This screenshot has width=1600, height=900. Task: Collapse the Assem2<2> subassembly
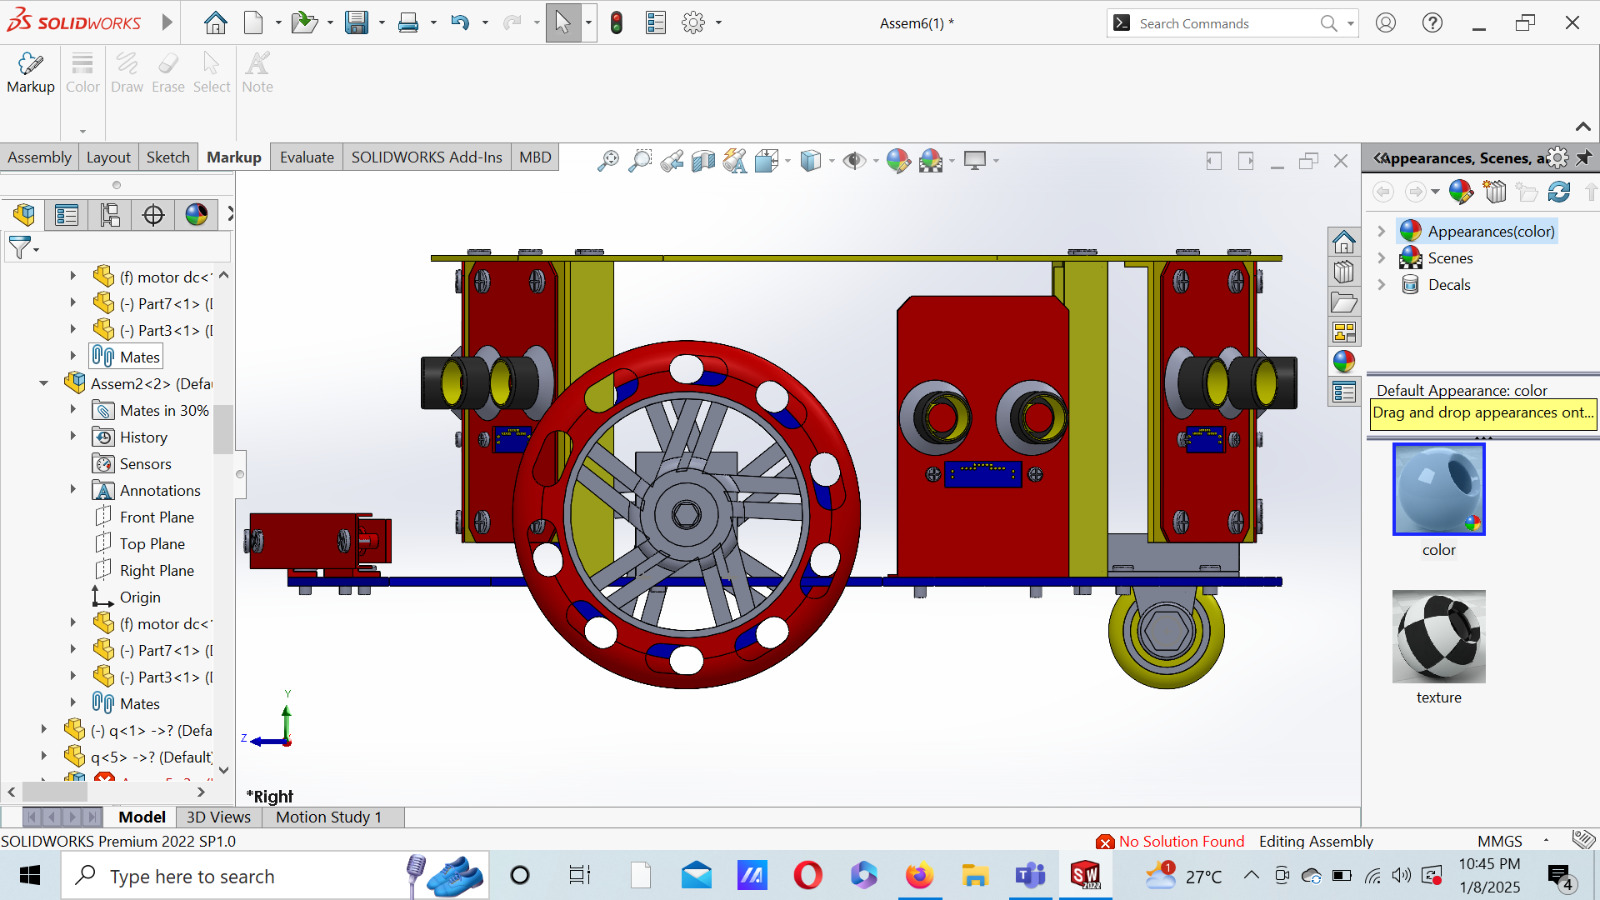point(42,383)
